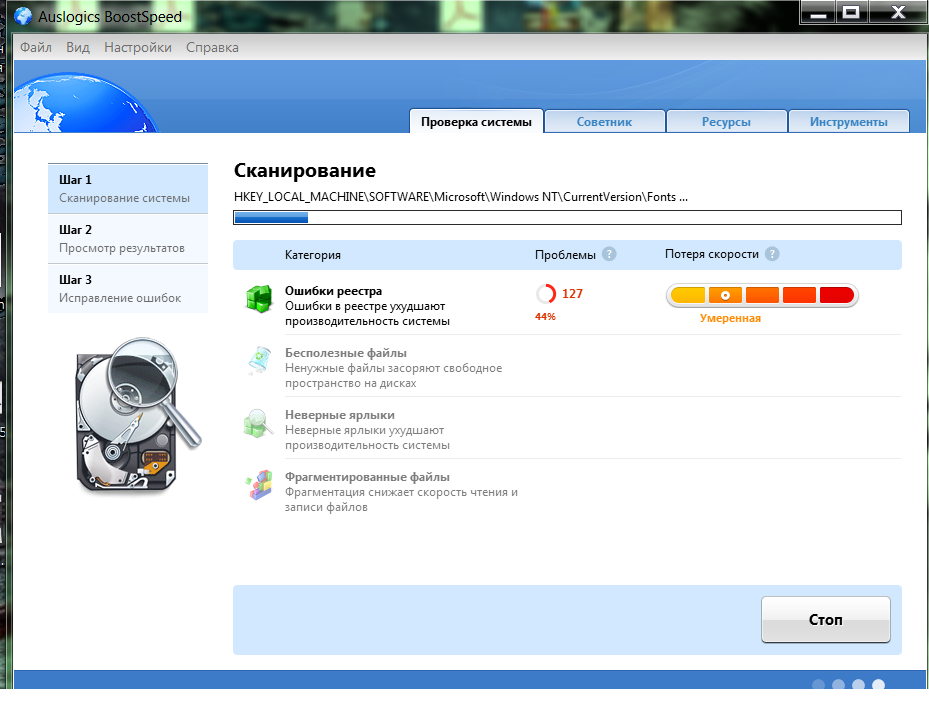Click the Неверные ярлыки category title
The height and width of the screenshot is (720, 929).
tap(339, 415)
